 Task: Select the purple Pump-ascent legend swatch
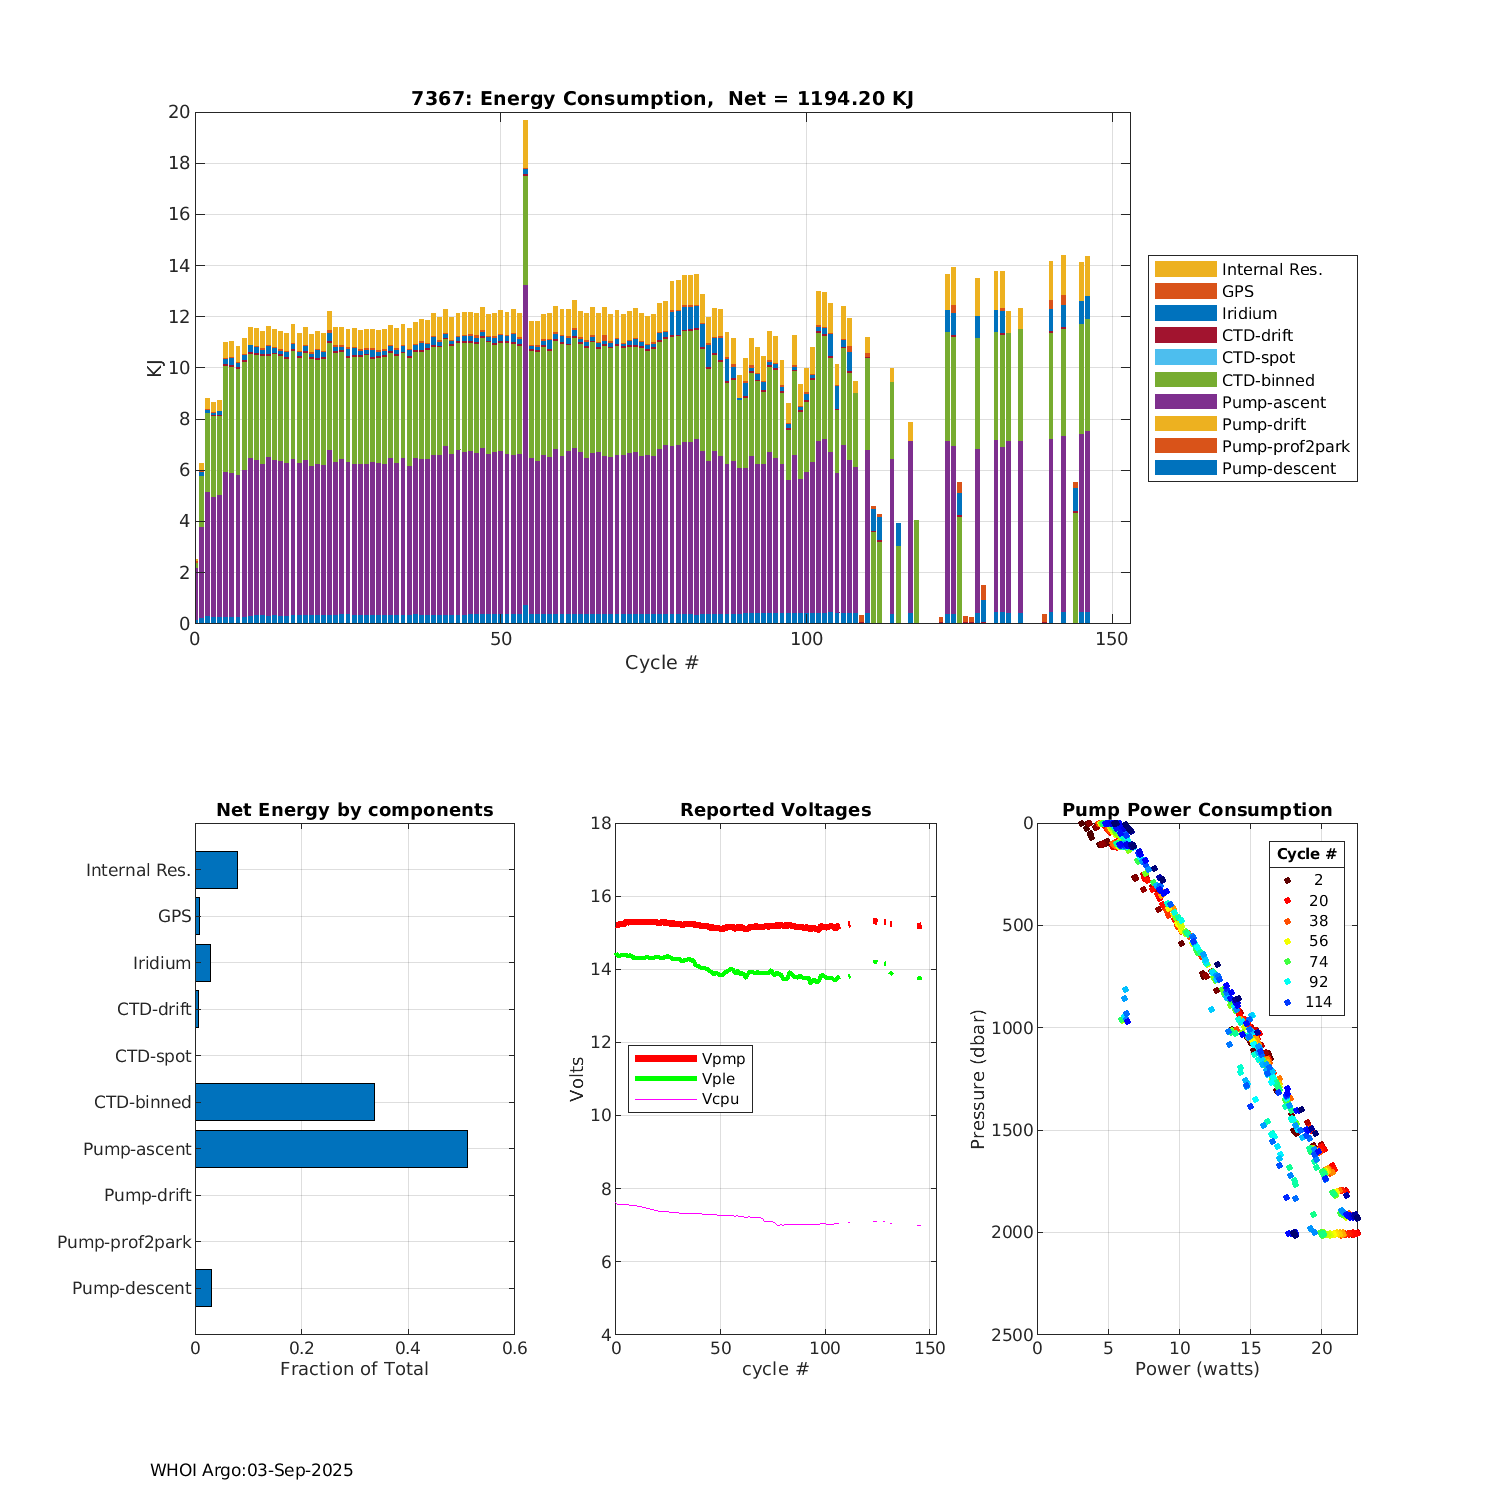(1185, 402)
